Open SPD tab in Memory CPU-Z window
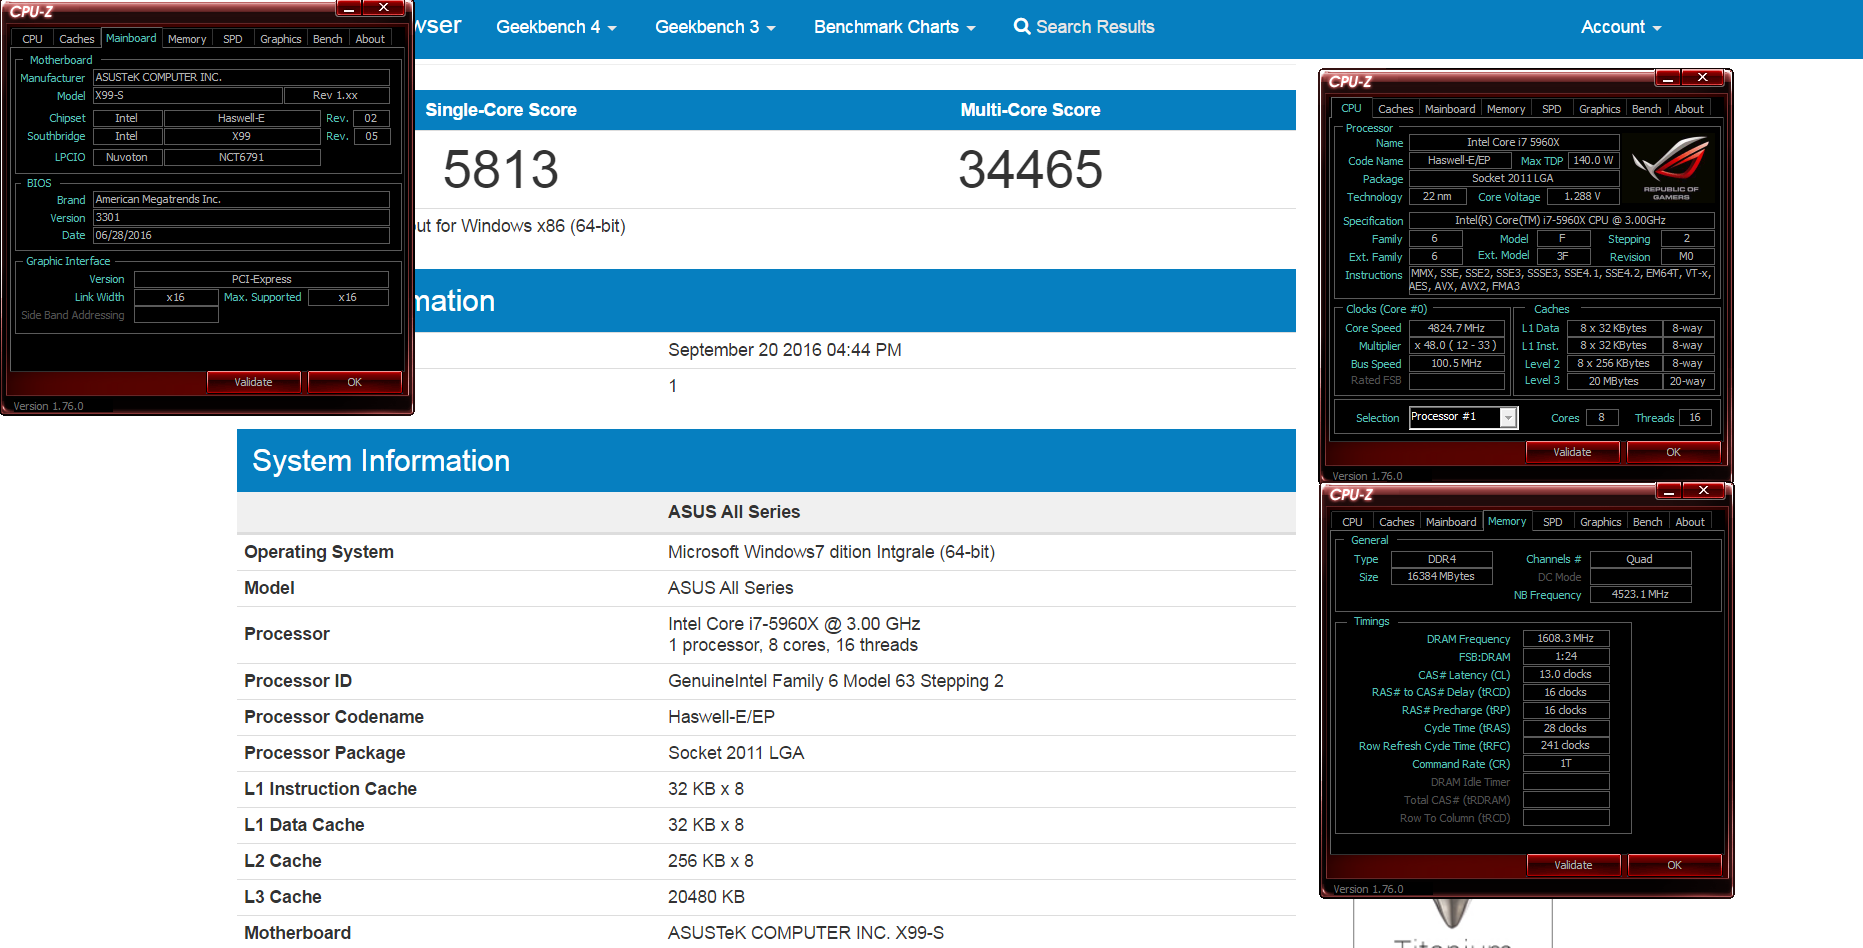 [1552, 522]
